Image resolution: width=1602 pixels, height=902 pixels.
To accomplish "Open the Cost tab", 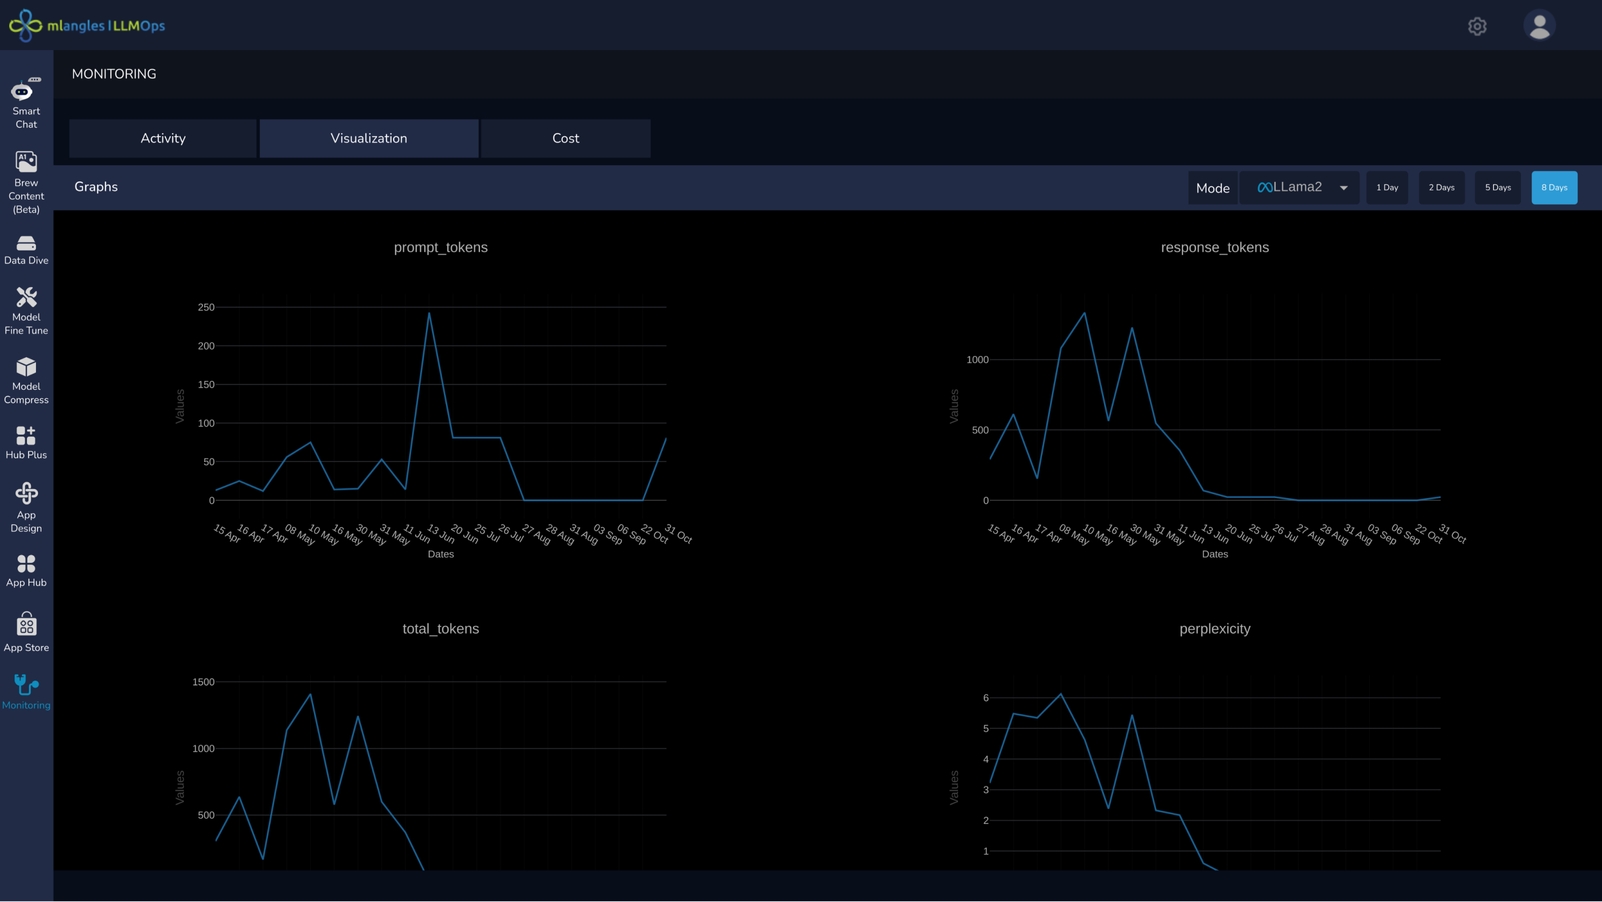I will pos(565,138).
